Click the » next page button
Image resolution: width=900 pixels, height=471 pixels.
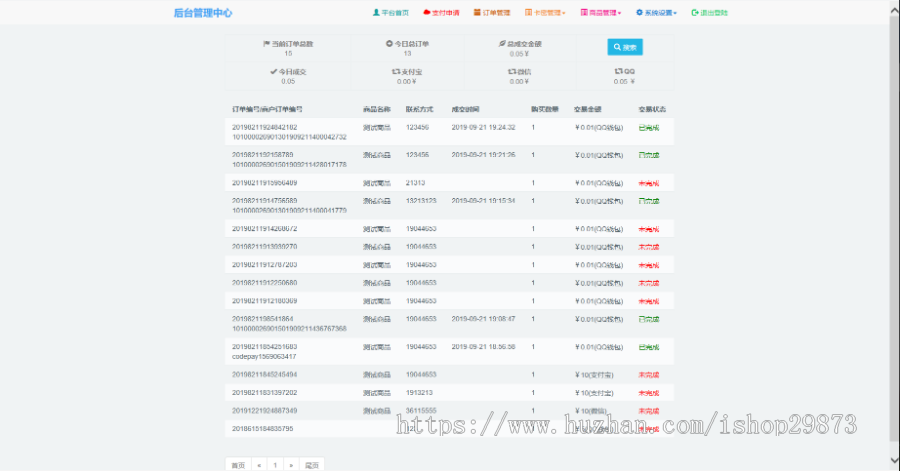tap(292, 465)
